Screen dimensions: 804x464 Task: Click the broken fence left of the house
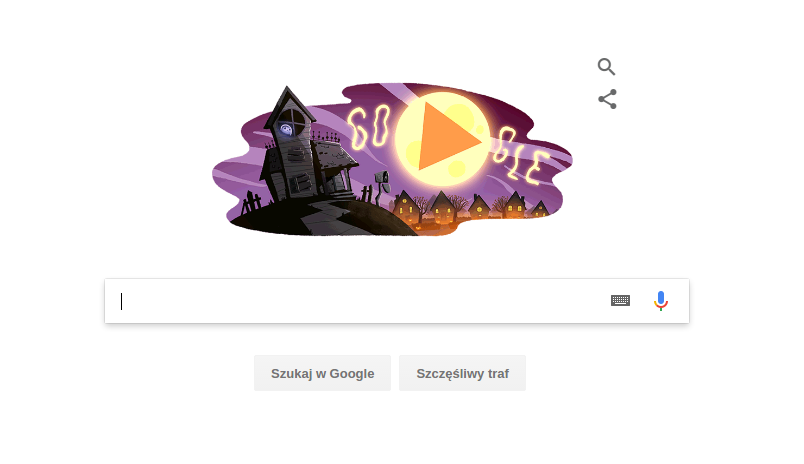point(252,203)
